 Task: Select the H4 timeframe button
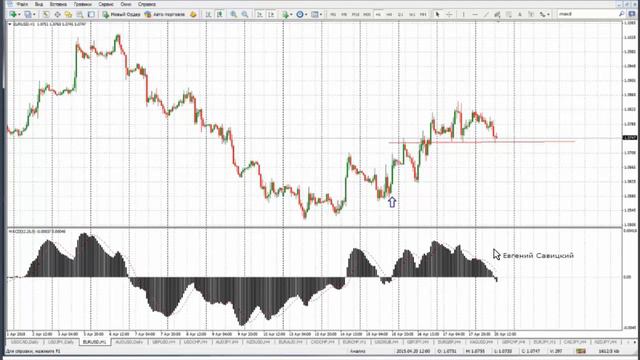[389, 14]
